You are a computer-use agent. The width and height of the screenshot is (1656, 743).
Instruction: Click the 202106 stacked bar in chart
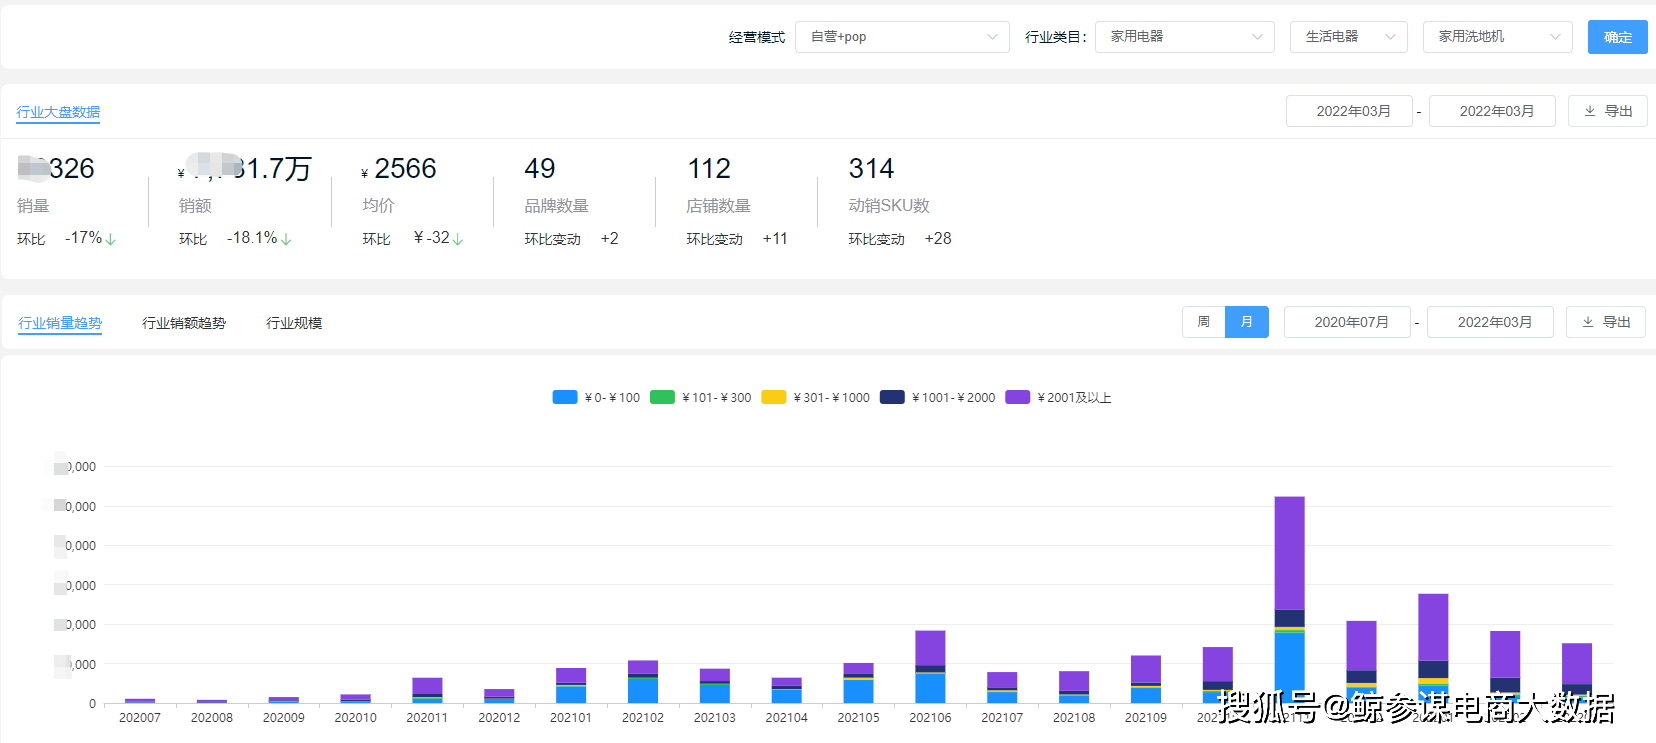coord(930,667)
